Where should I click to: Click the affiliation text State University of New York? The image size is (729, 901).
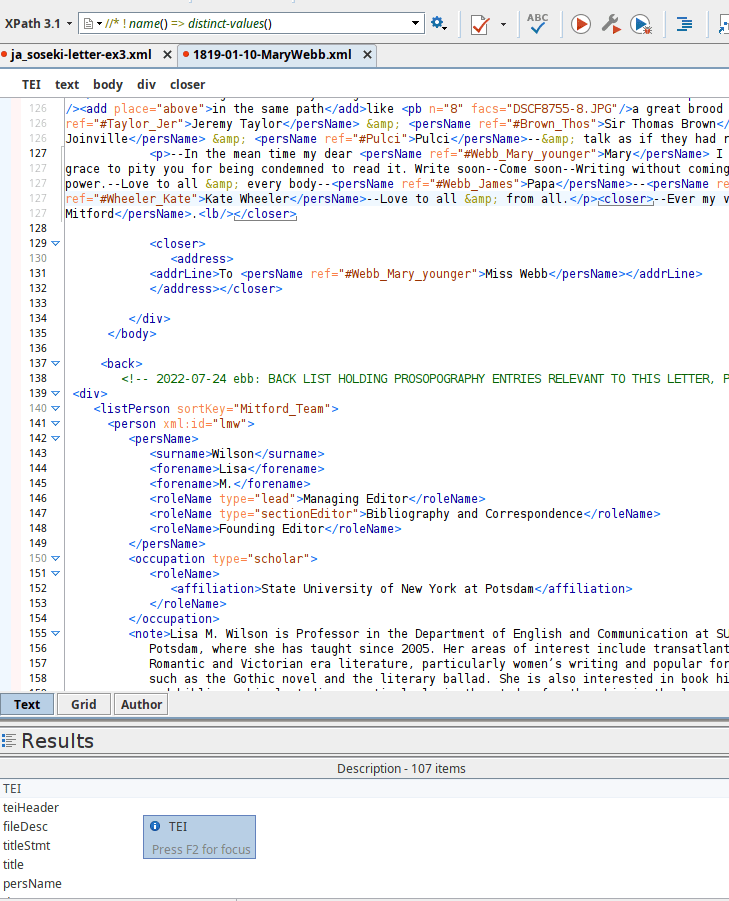click(398, 588)
